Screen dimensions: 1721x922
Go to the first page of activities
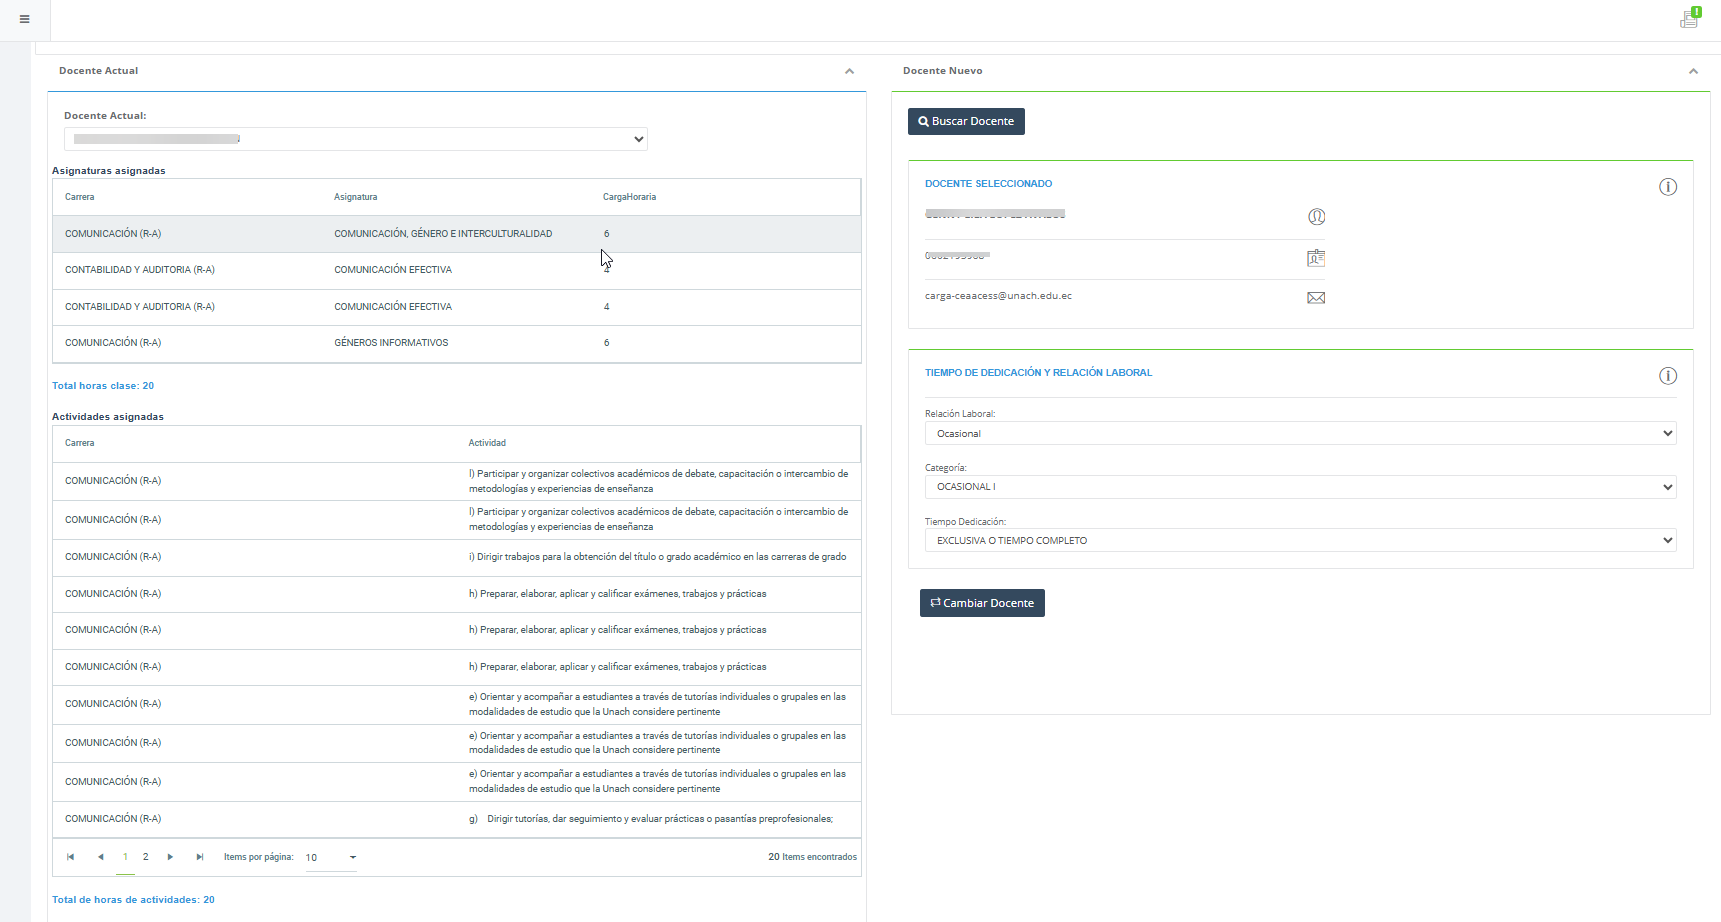71,857
